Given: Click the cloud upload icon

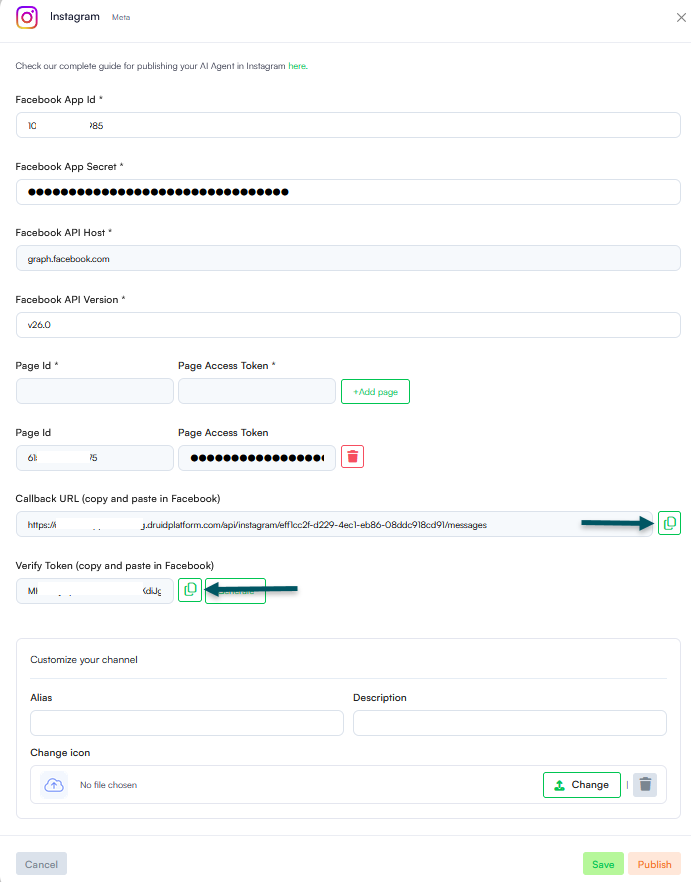Looking at the screenshot, I should click(x=54, y=785).
